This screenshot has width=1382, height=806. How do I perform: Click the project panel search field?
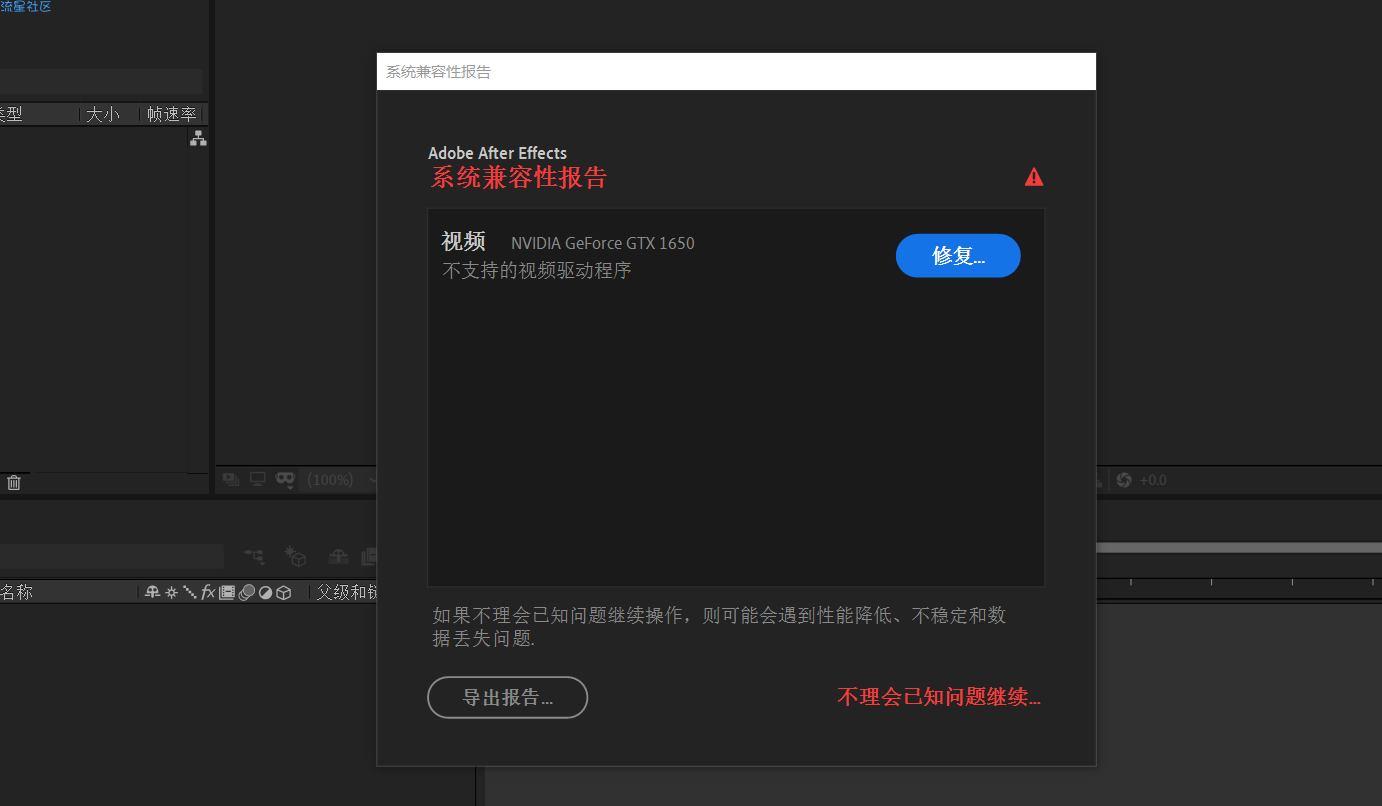[101, 81]
